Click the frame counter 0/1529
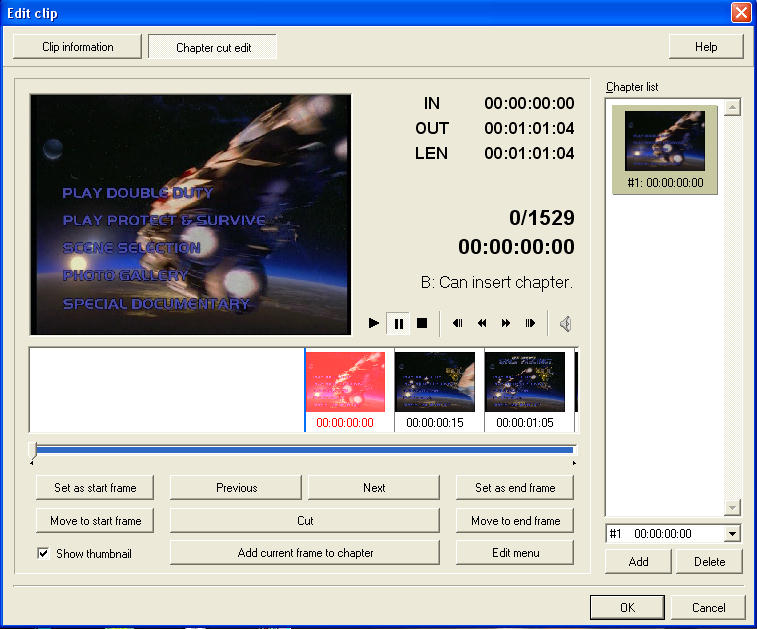 click(x=542, y=218)
